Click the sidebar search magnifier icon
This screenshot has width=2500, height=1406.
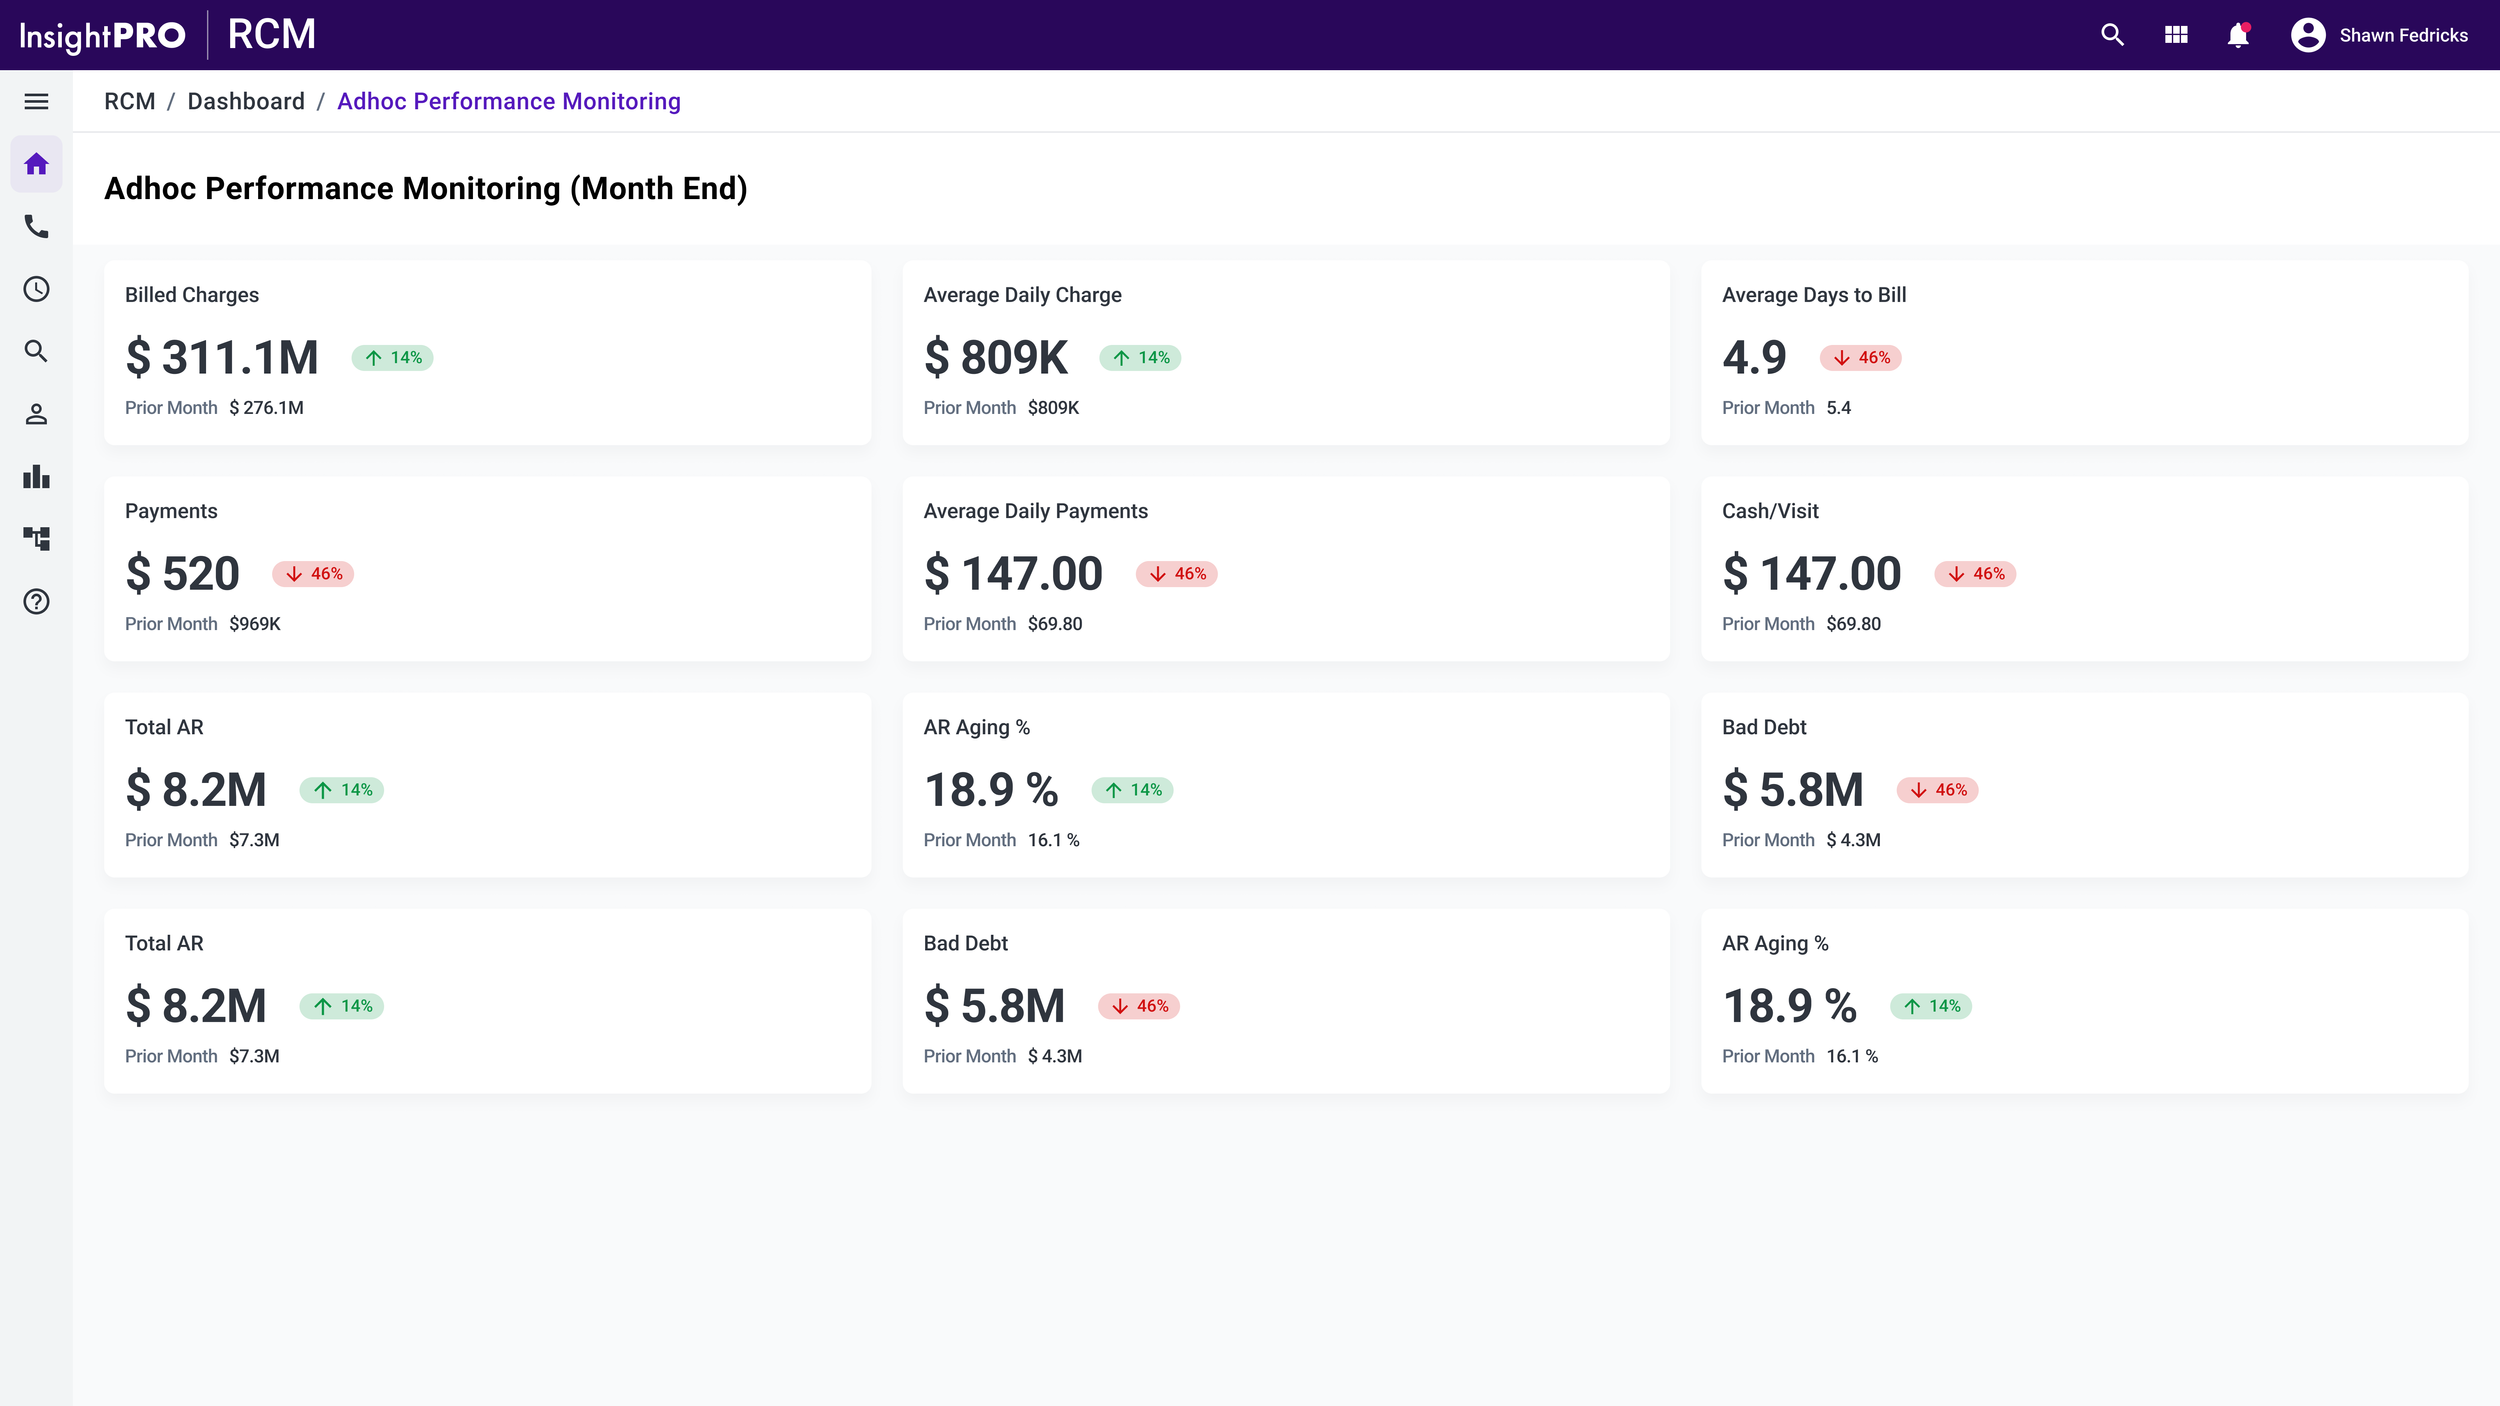pos(36,351)
